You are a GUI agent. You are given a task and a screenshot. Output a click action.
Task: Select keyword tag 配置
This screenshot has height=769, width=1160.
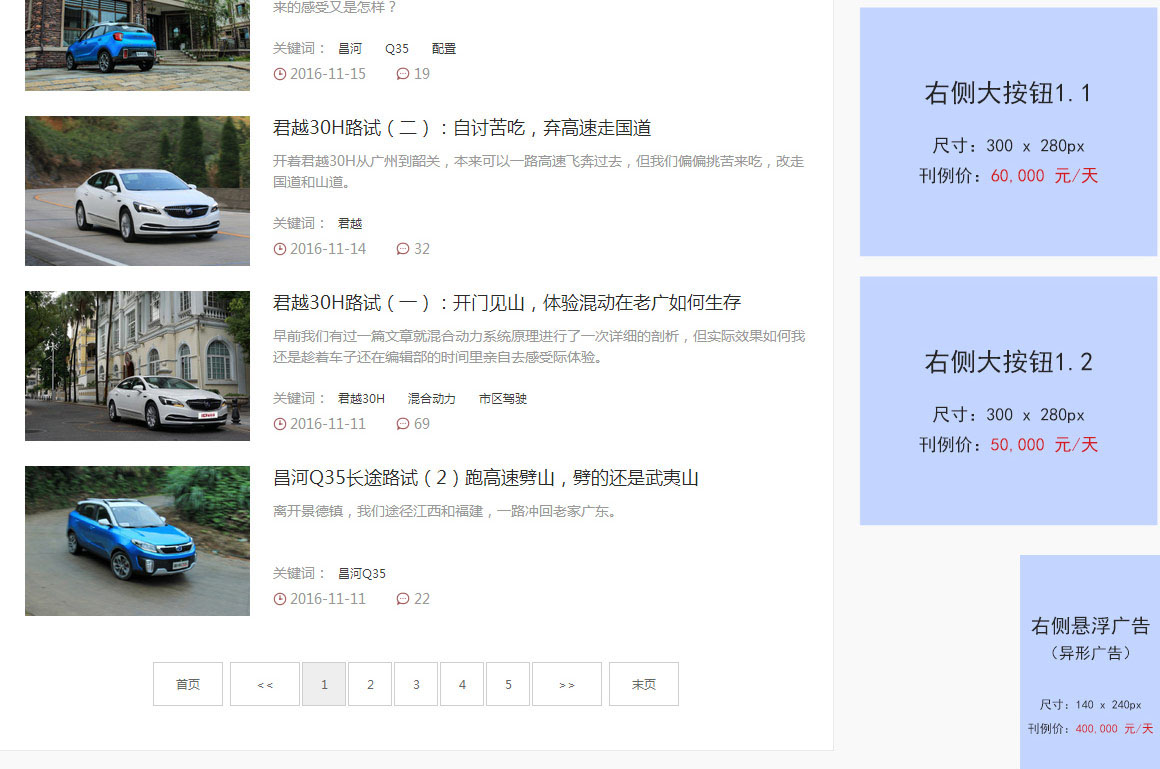[x=444, y=49]
